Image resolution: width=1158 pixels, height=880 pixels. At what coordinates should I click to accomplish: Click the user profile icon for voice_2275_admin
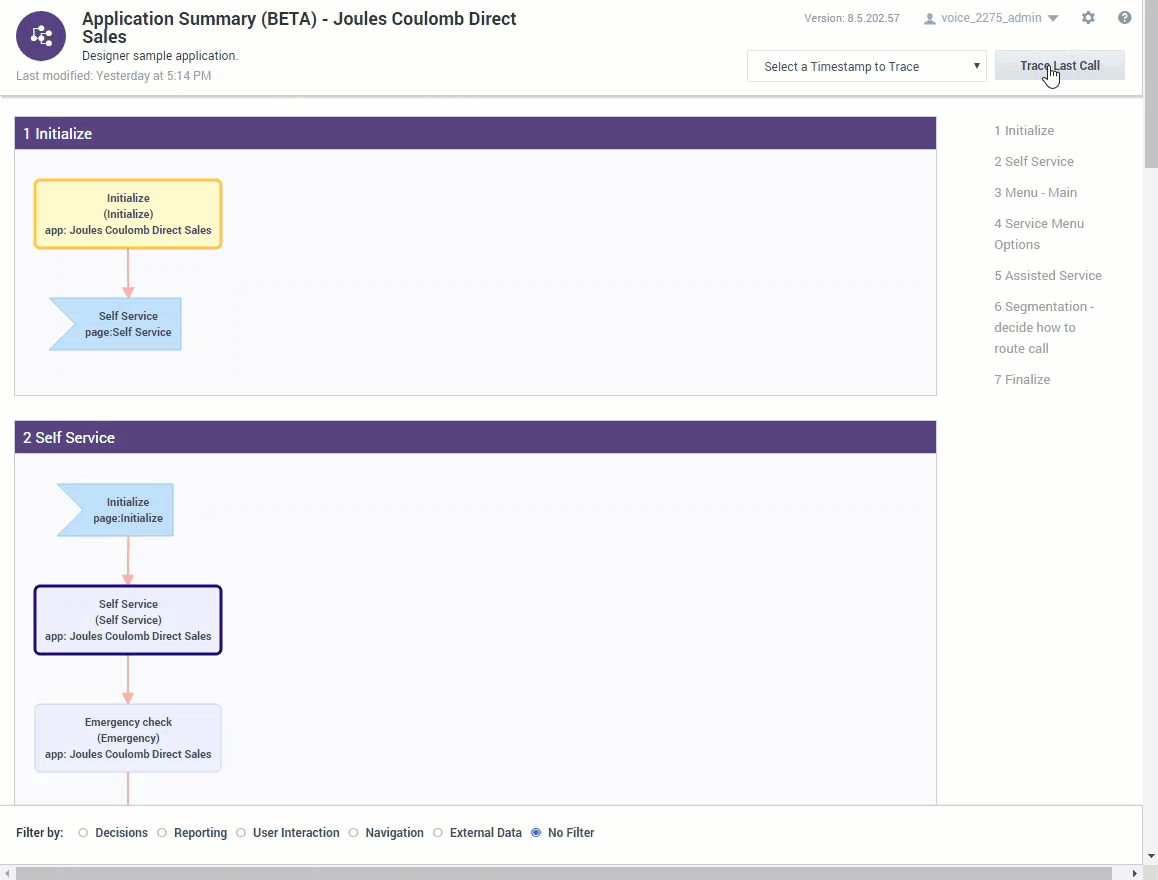click(x=929, y=18)
